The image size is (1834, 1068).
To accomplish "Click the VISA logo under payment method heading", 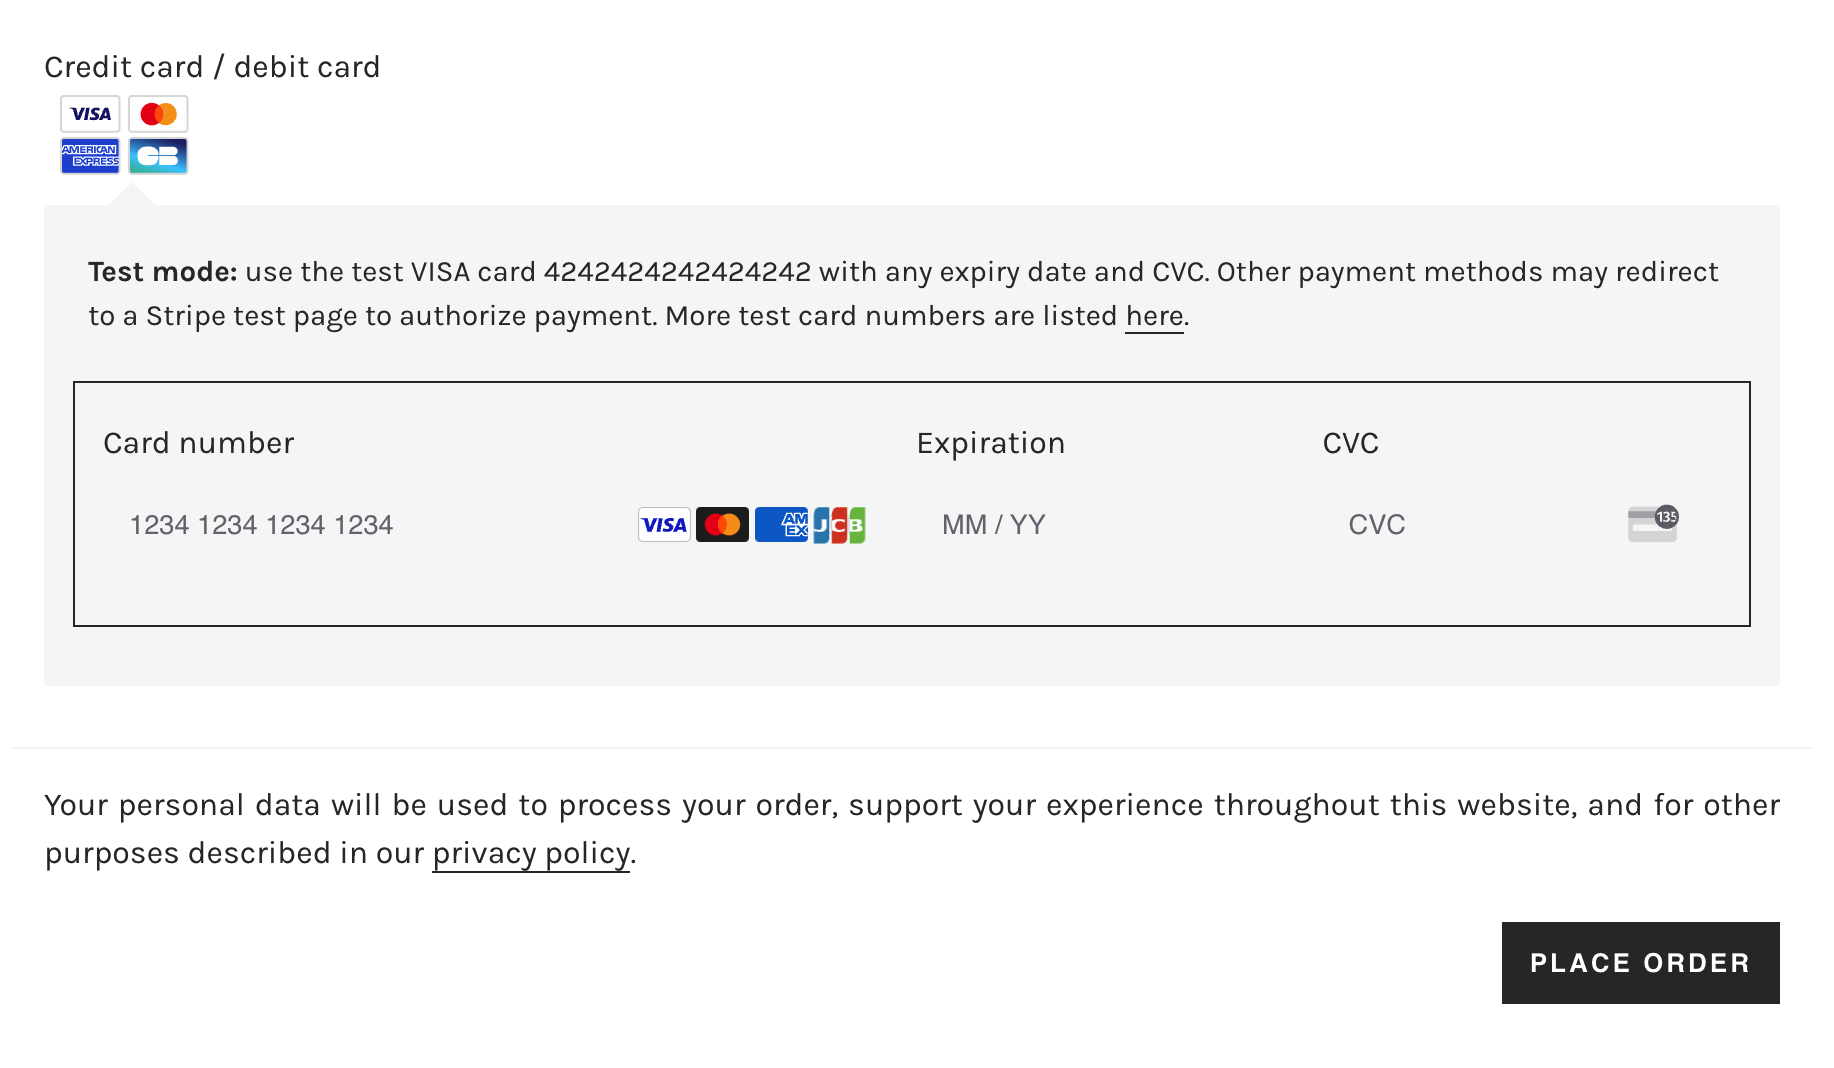I will [90, 113].
